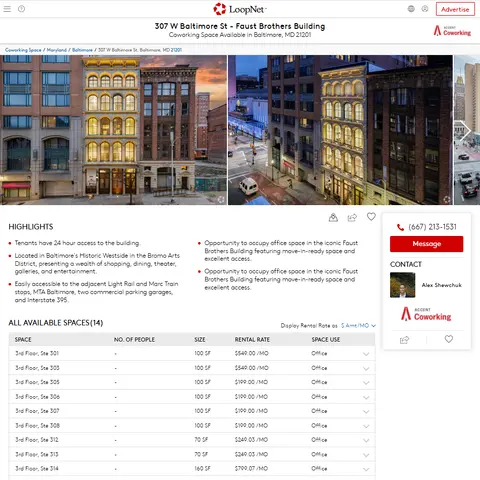Show next photo with the right arrow
The width and height of the screenshot is (480, 480).
coord(465,130)
